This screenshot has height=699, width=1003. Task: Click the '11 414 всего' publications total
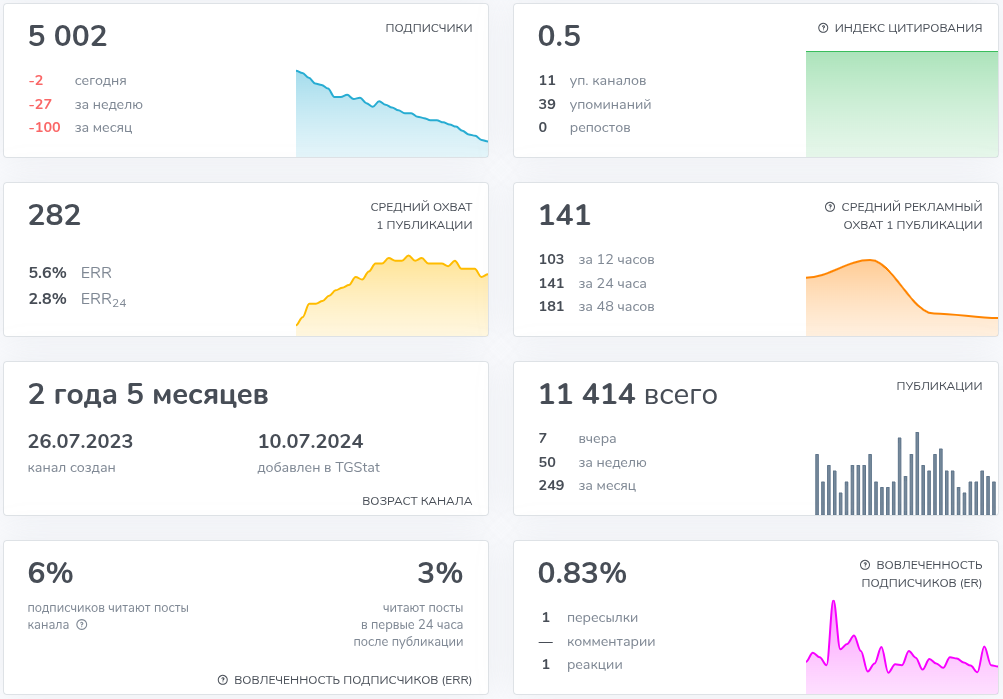point(627,395)
